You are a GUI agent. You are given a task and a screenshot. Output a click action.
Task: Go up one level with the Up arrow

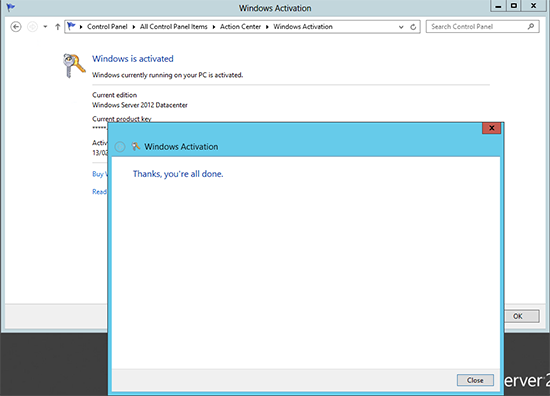(x=58, y=27)
